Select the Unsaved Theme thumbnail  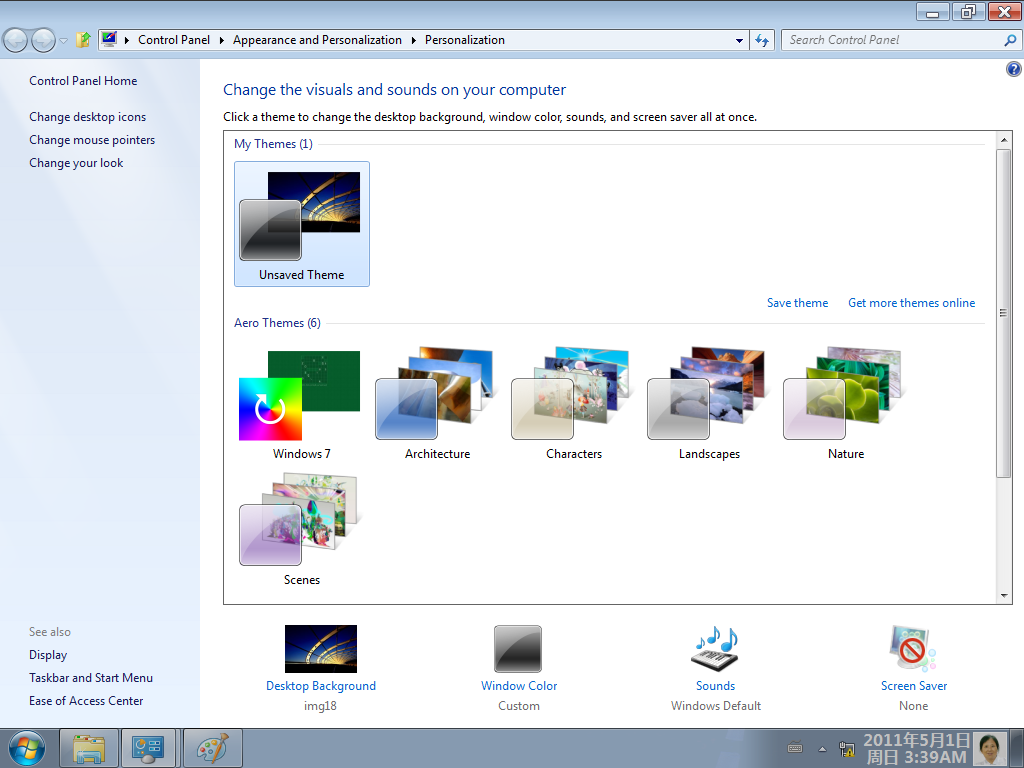[x=302, y=224]
